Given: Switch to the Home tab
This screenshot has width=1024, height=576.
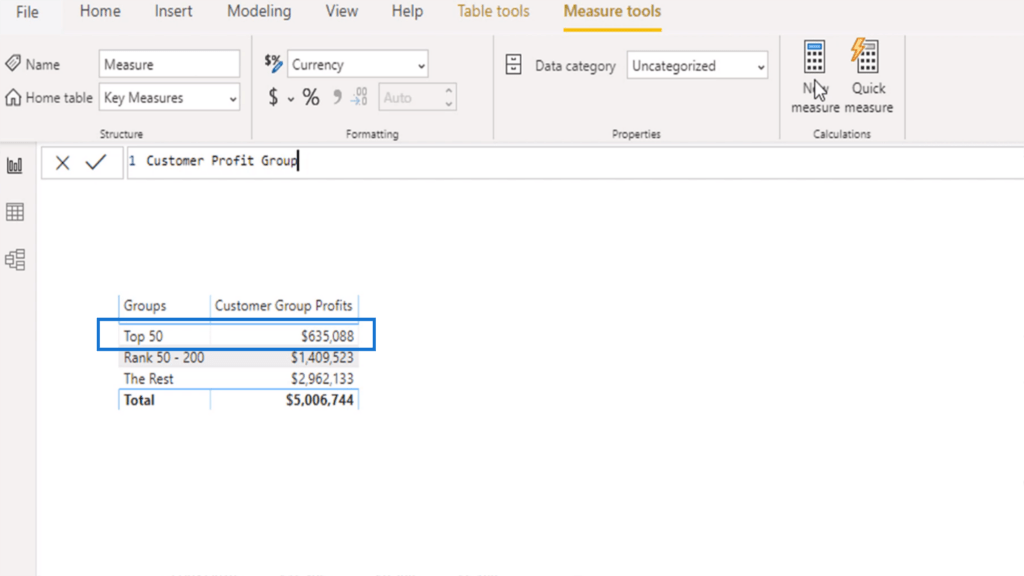Looking at the screenshot, I should point(100,11).
